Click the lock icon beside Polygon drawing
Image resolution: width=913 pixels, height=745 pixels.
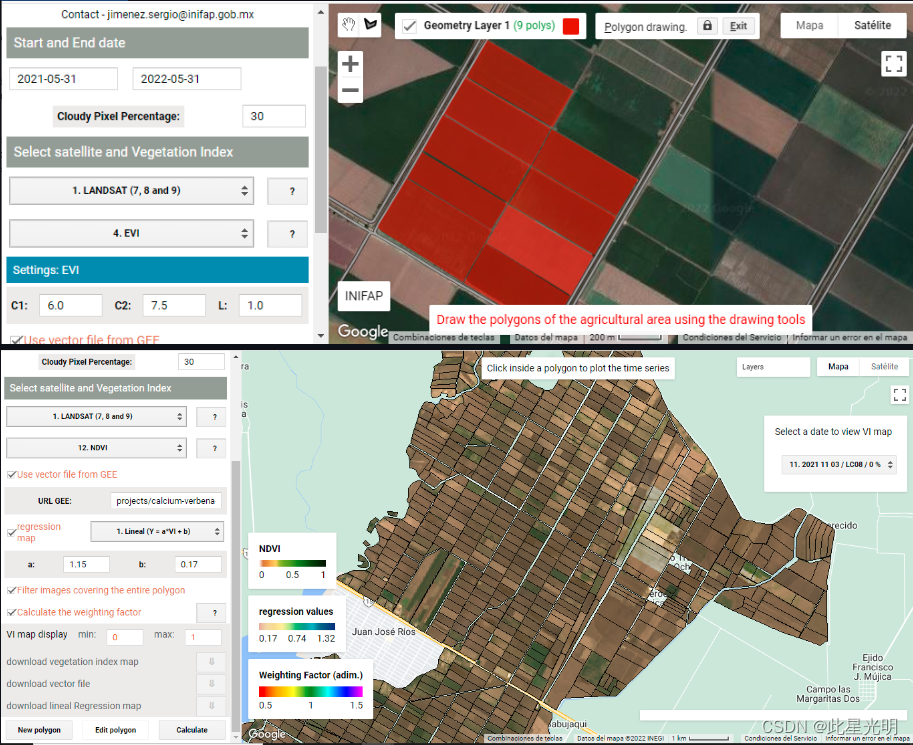[x=707, y=26]
